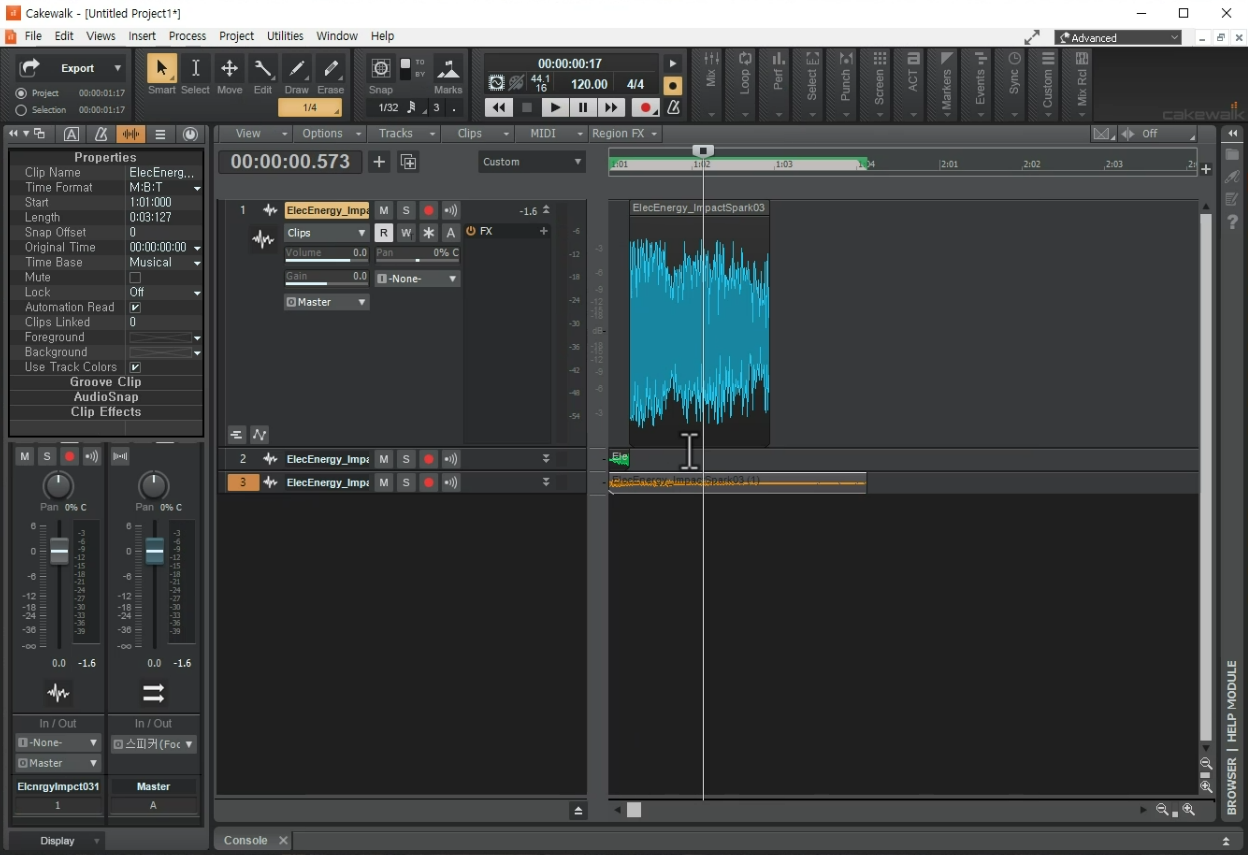Screen dimensions: 1248x855
Task: Uncheck Automation Read in Properties
Action: pyautogui.click(x=135, y=308)
